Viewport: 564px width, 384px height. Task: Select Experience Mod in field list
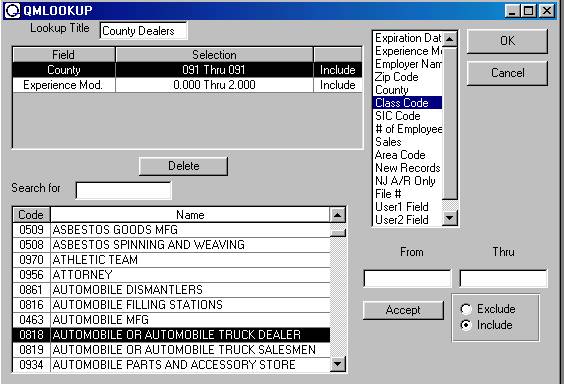coord(408,51)
